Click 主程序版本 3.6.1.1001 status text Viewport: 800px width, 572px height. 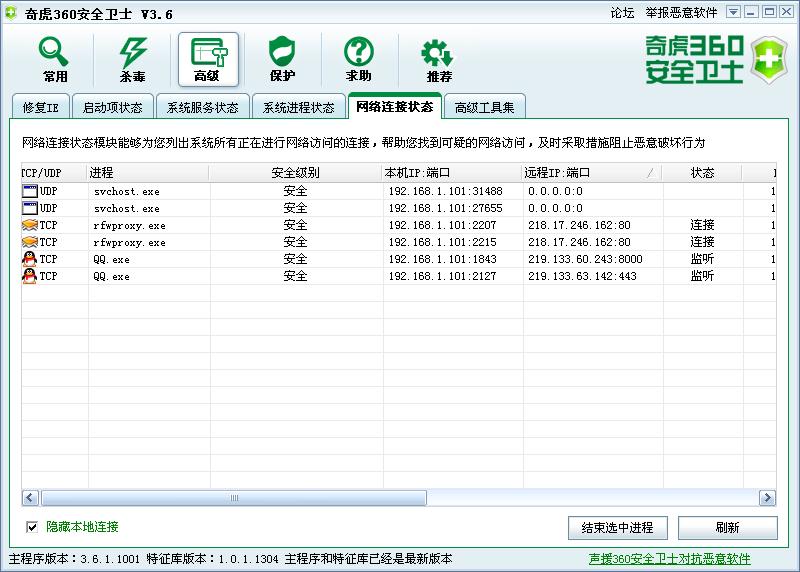pos(74,559)
